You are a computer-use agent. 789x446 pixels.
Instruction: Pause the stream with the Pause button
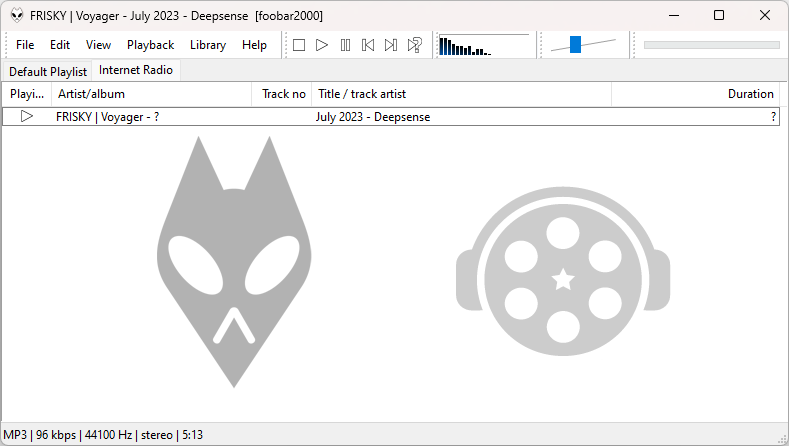pyautogui.click(x=345, y=45)
